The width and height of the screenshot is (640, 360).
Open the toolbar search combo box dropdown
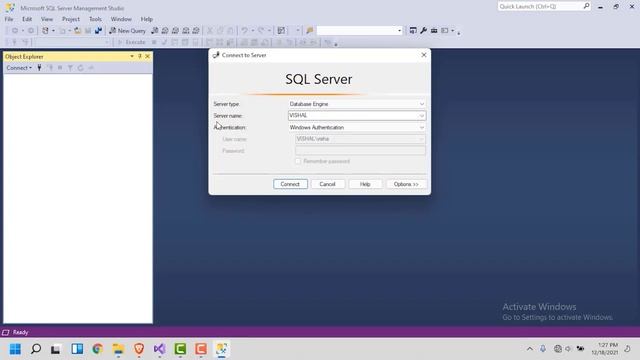(400, 31)
